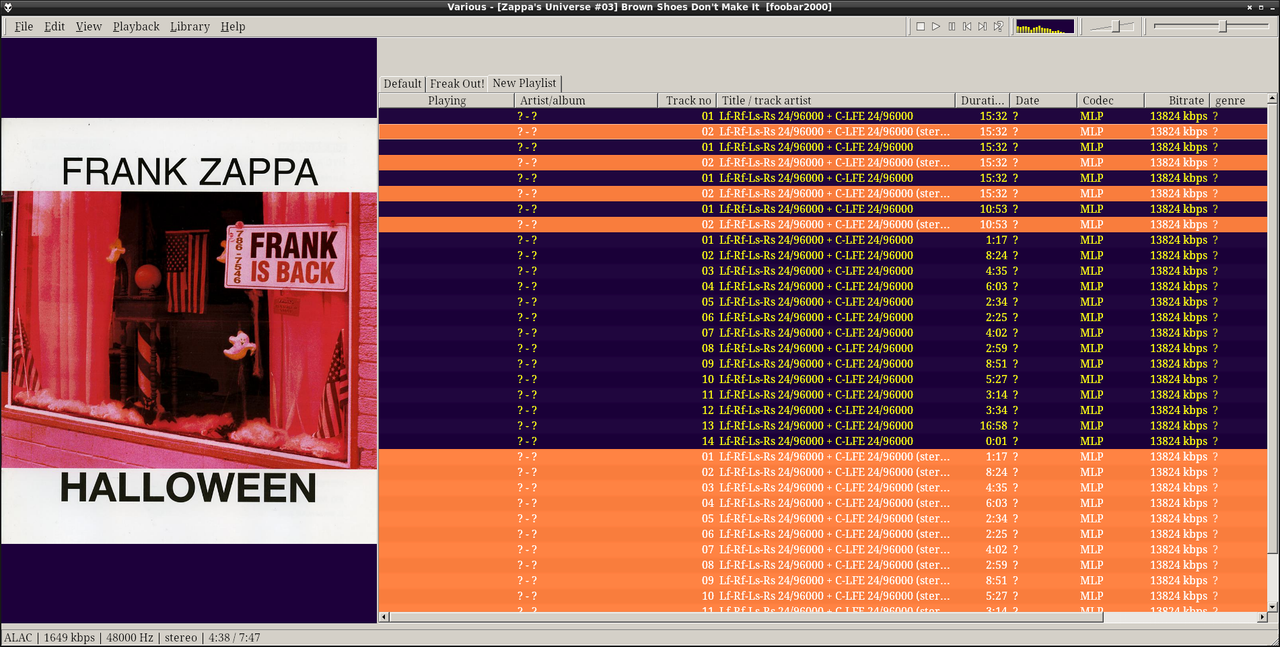Select orange stereo row track 01, 1:17
Viewport: 1280px width, 647px height.
823,456
